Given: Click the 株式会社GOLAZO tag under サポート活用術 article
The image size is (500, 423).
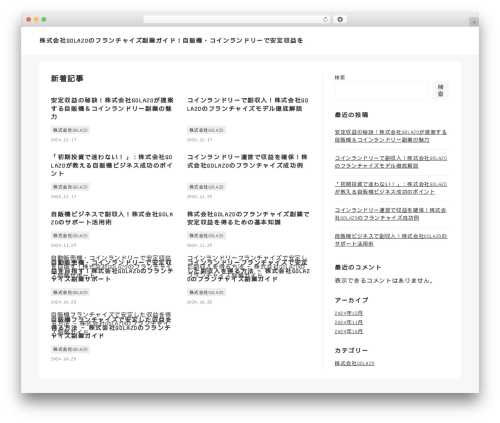Looking at the screenshot, I should (x=70, y=236).
